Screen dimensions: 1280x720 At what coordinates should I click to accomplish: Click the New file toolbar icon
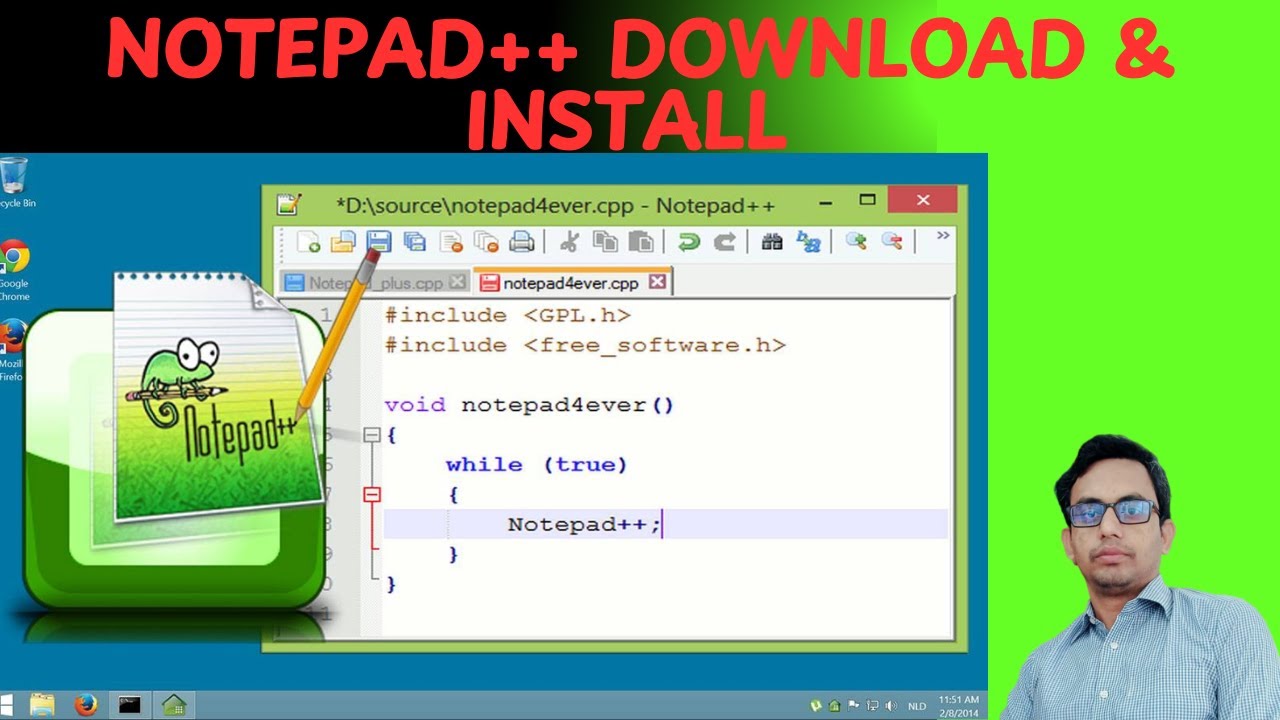(x=308, y=241)
